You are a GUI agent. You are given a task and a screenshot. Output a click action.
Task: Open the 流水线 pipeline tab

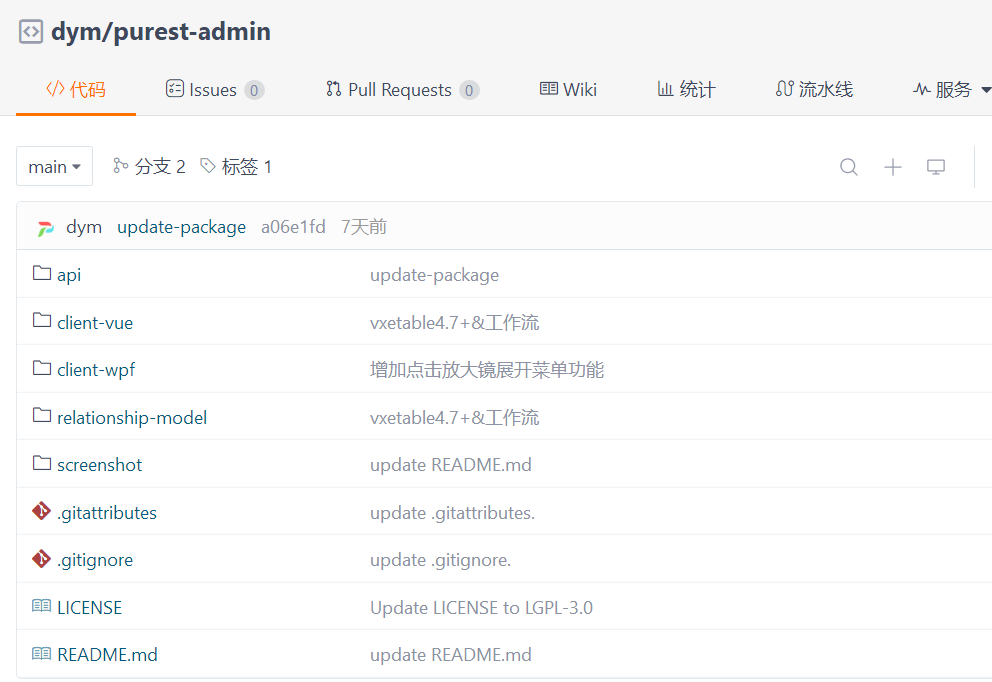pos(814,90)
